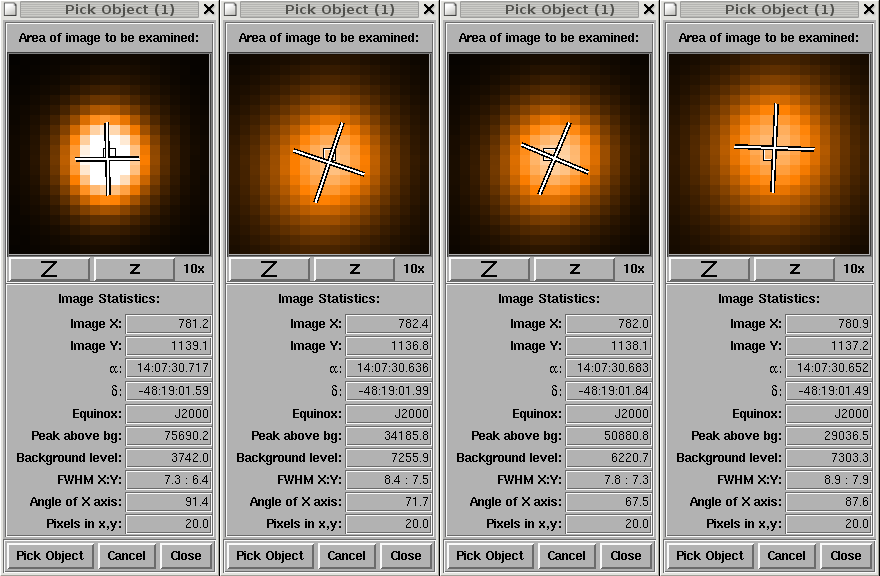The image size is (880, 576).
Task: Click the large Z zoom-in button in the leftmost window
Action: coord(50,269)
